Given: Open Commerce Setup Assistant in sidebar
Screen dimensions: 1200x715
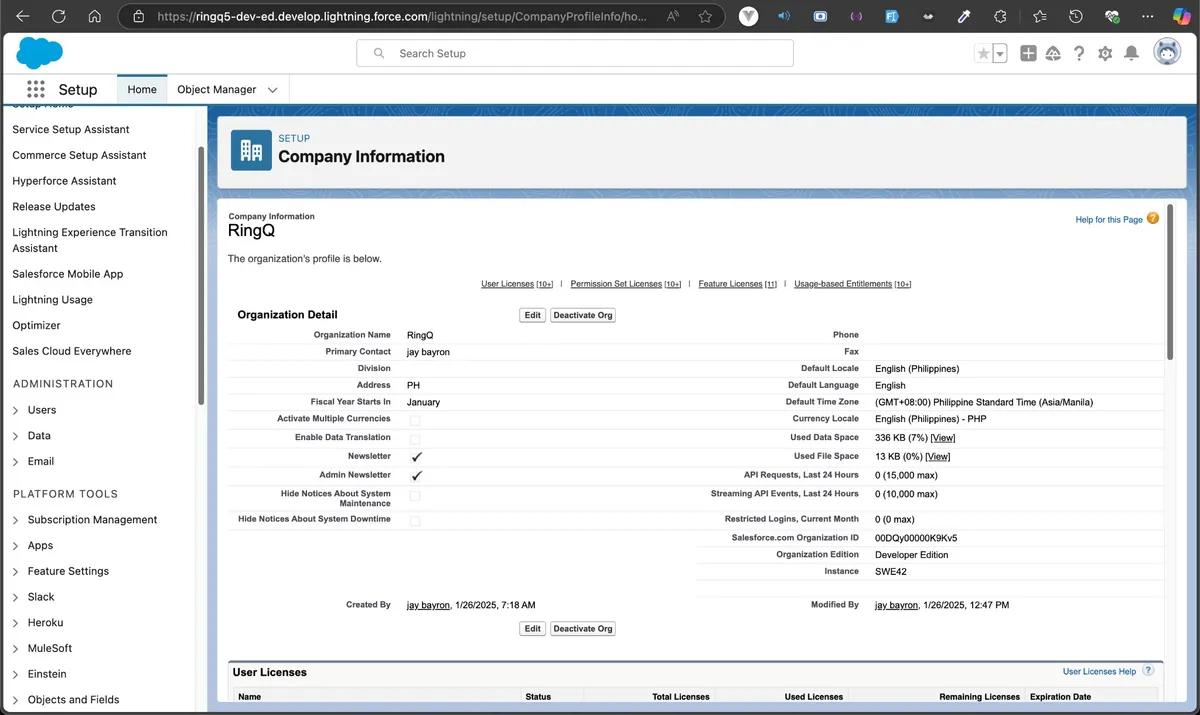Looking at the screenshot, I should (x=79, y=155).
